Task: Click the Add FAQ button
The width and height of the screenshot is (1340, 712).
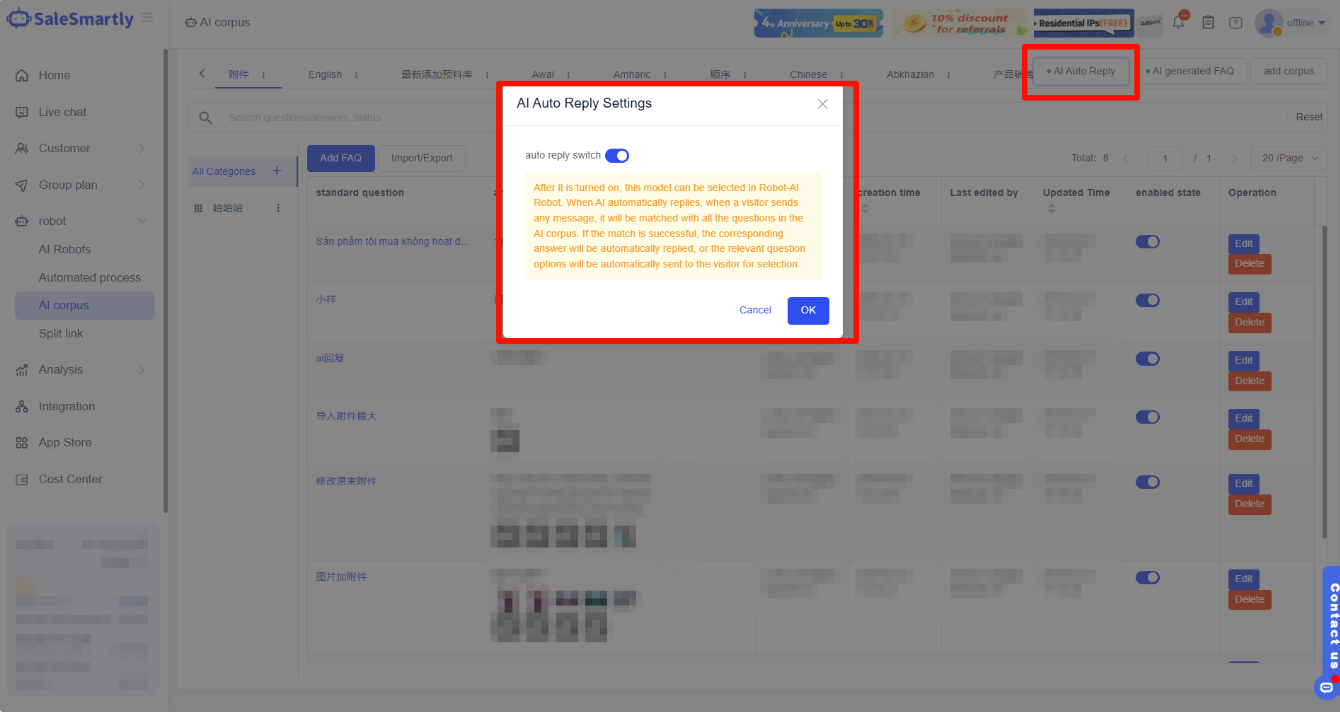Action: click(x=341, y=158)
